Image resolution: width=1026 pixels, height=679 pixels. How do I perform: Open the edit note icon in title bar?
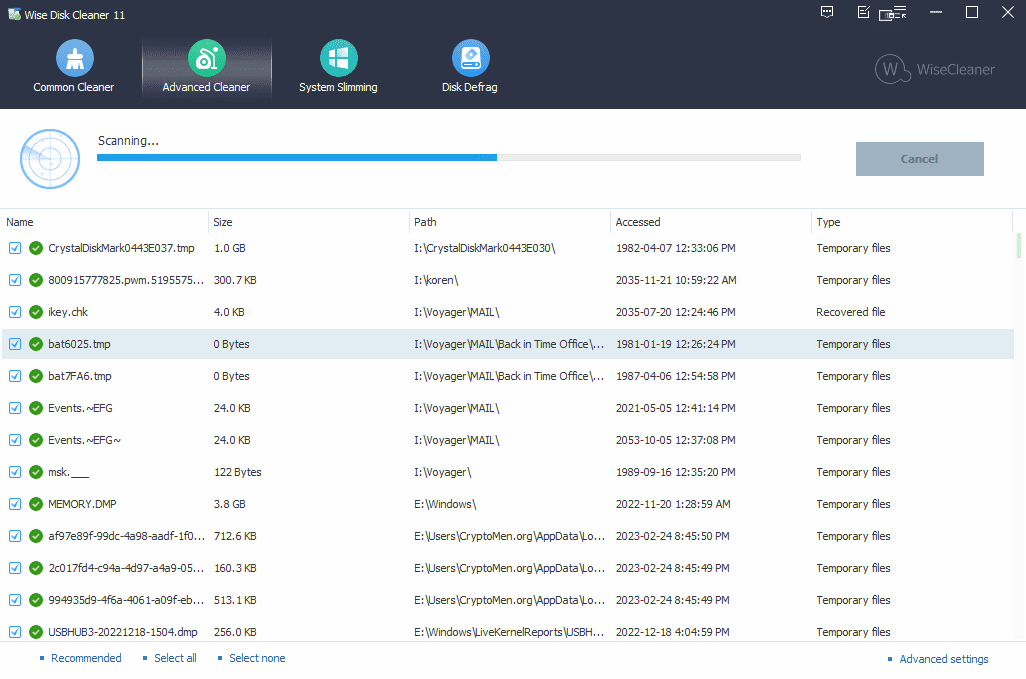pos(864,12)
